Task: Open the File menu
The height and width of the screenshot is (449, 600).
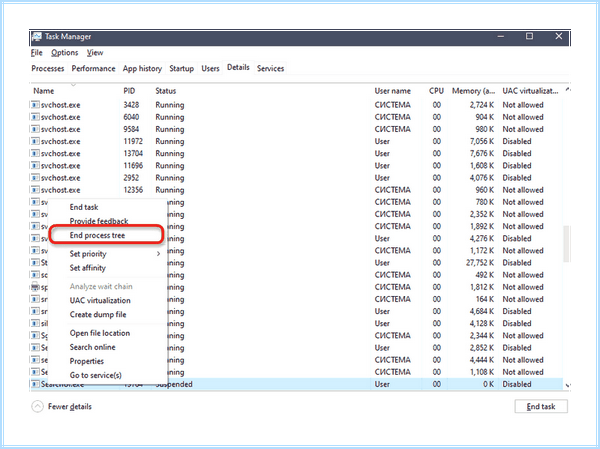Action: point(36,53)
